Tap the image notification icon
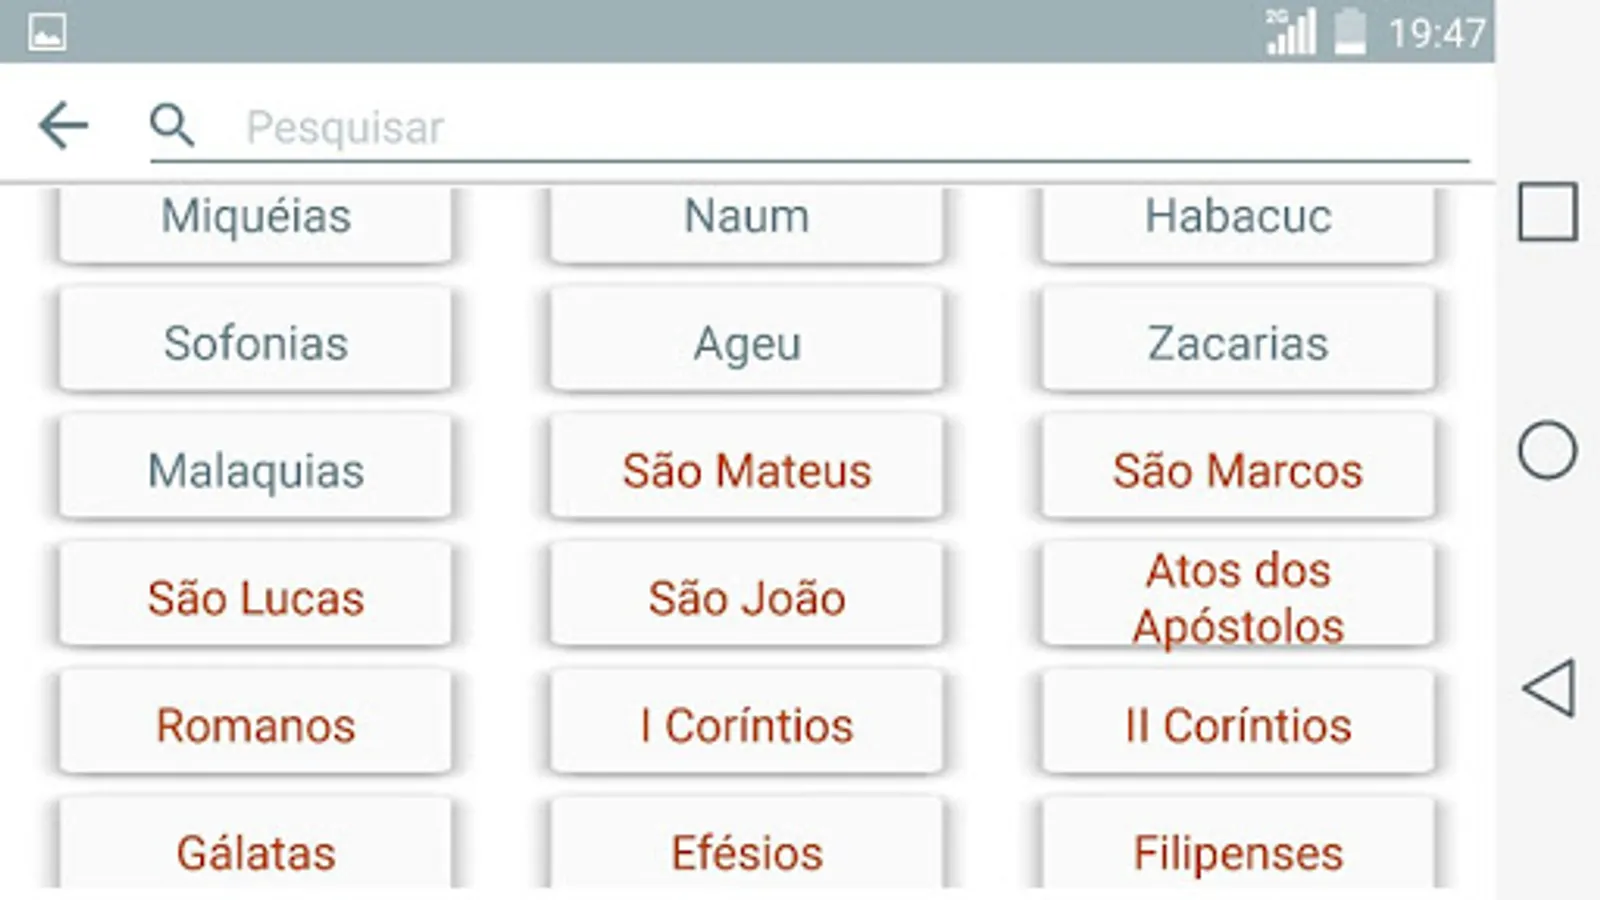This screenshot has width=1600, height=900. (47, 32)
